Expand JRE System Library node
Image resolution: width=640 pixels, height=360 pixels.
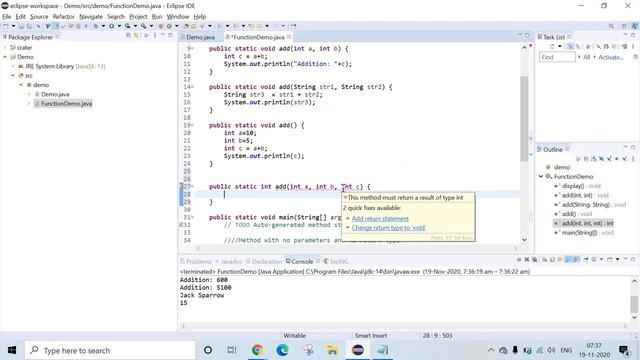coord(13,66)
